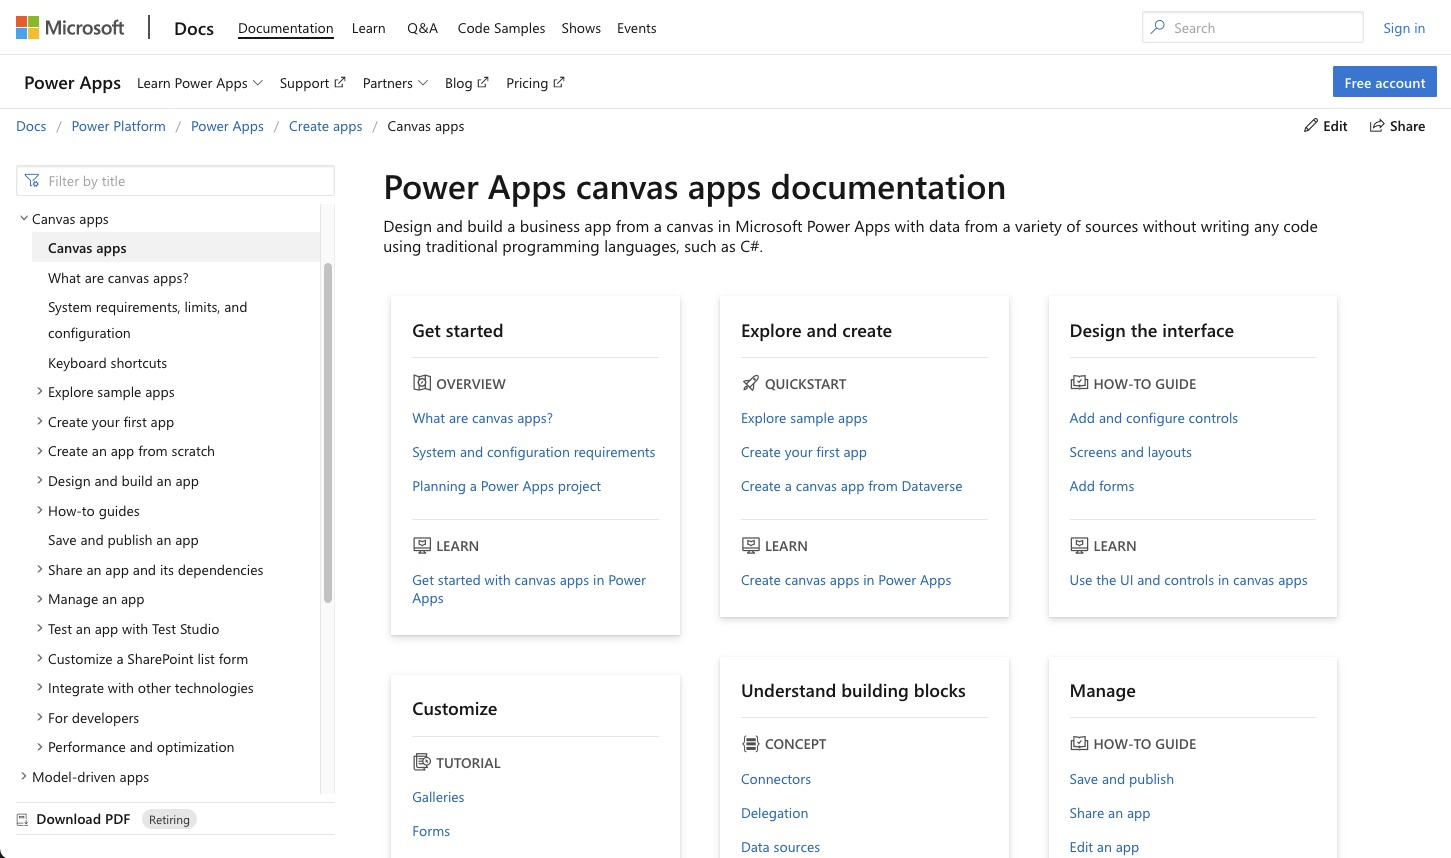The image size is (1451, 858).
Task: Expand Explore sample apps tree node
Action: (x=39, y=392)
